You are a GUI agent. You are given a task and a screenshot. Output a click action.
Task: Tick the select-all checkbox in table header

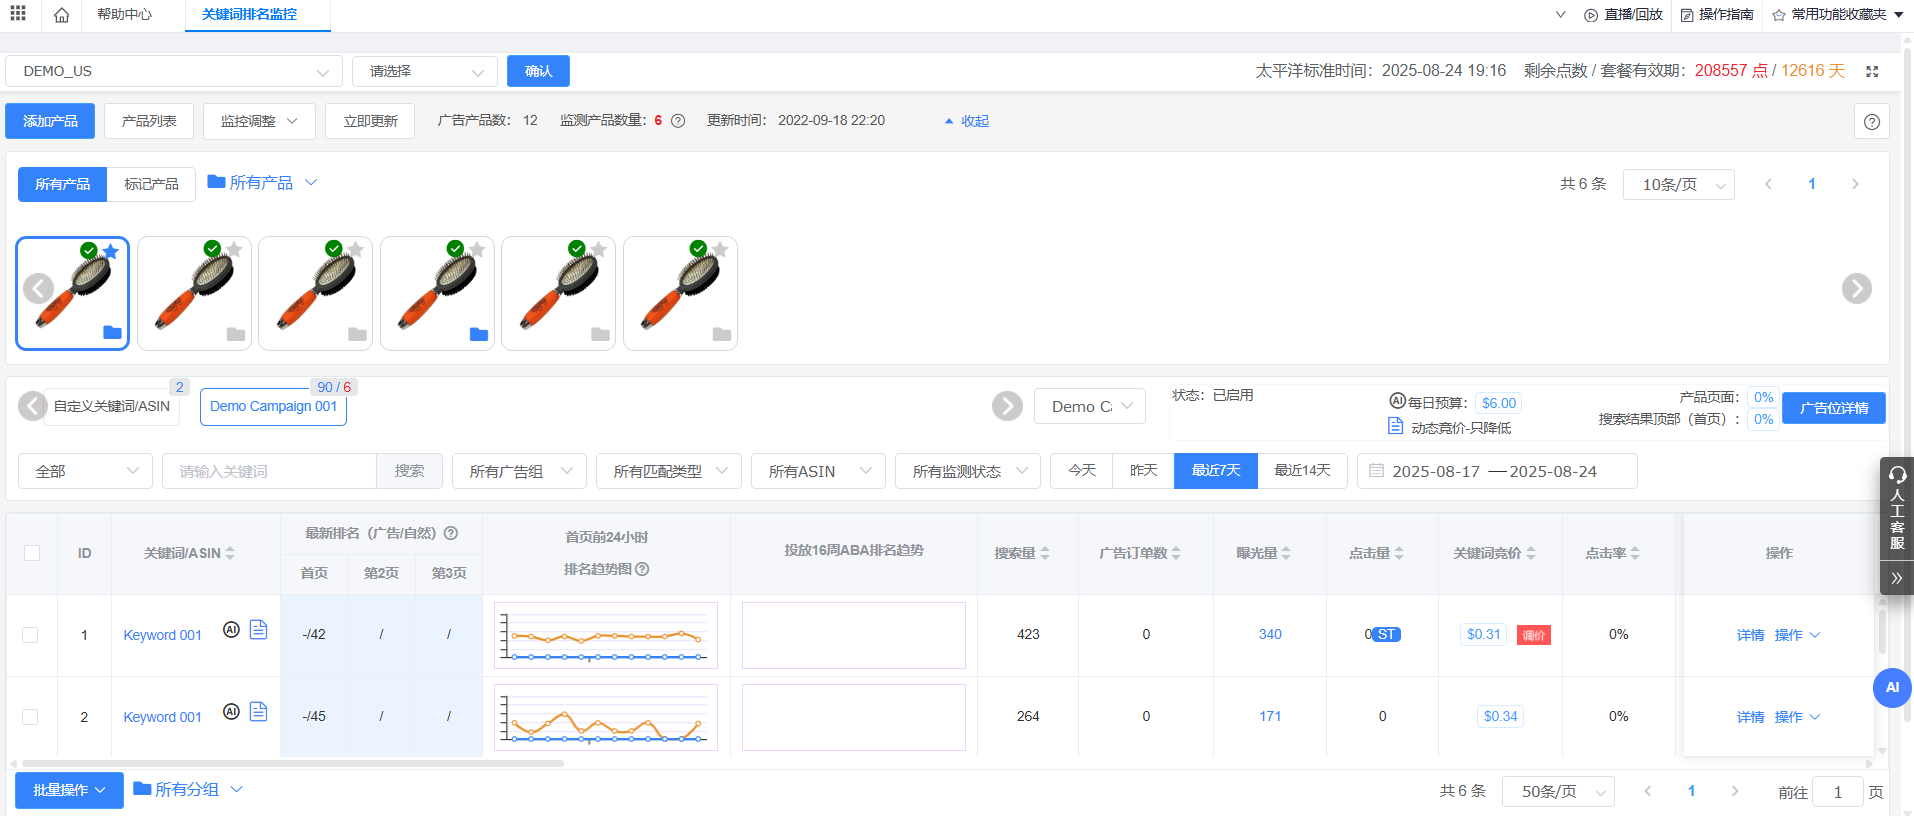pyautogui.click(x=32, y=553)
